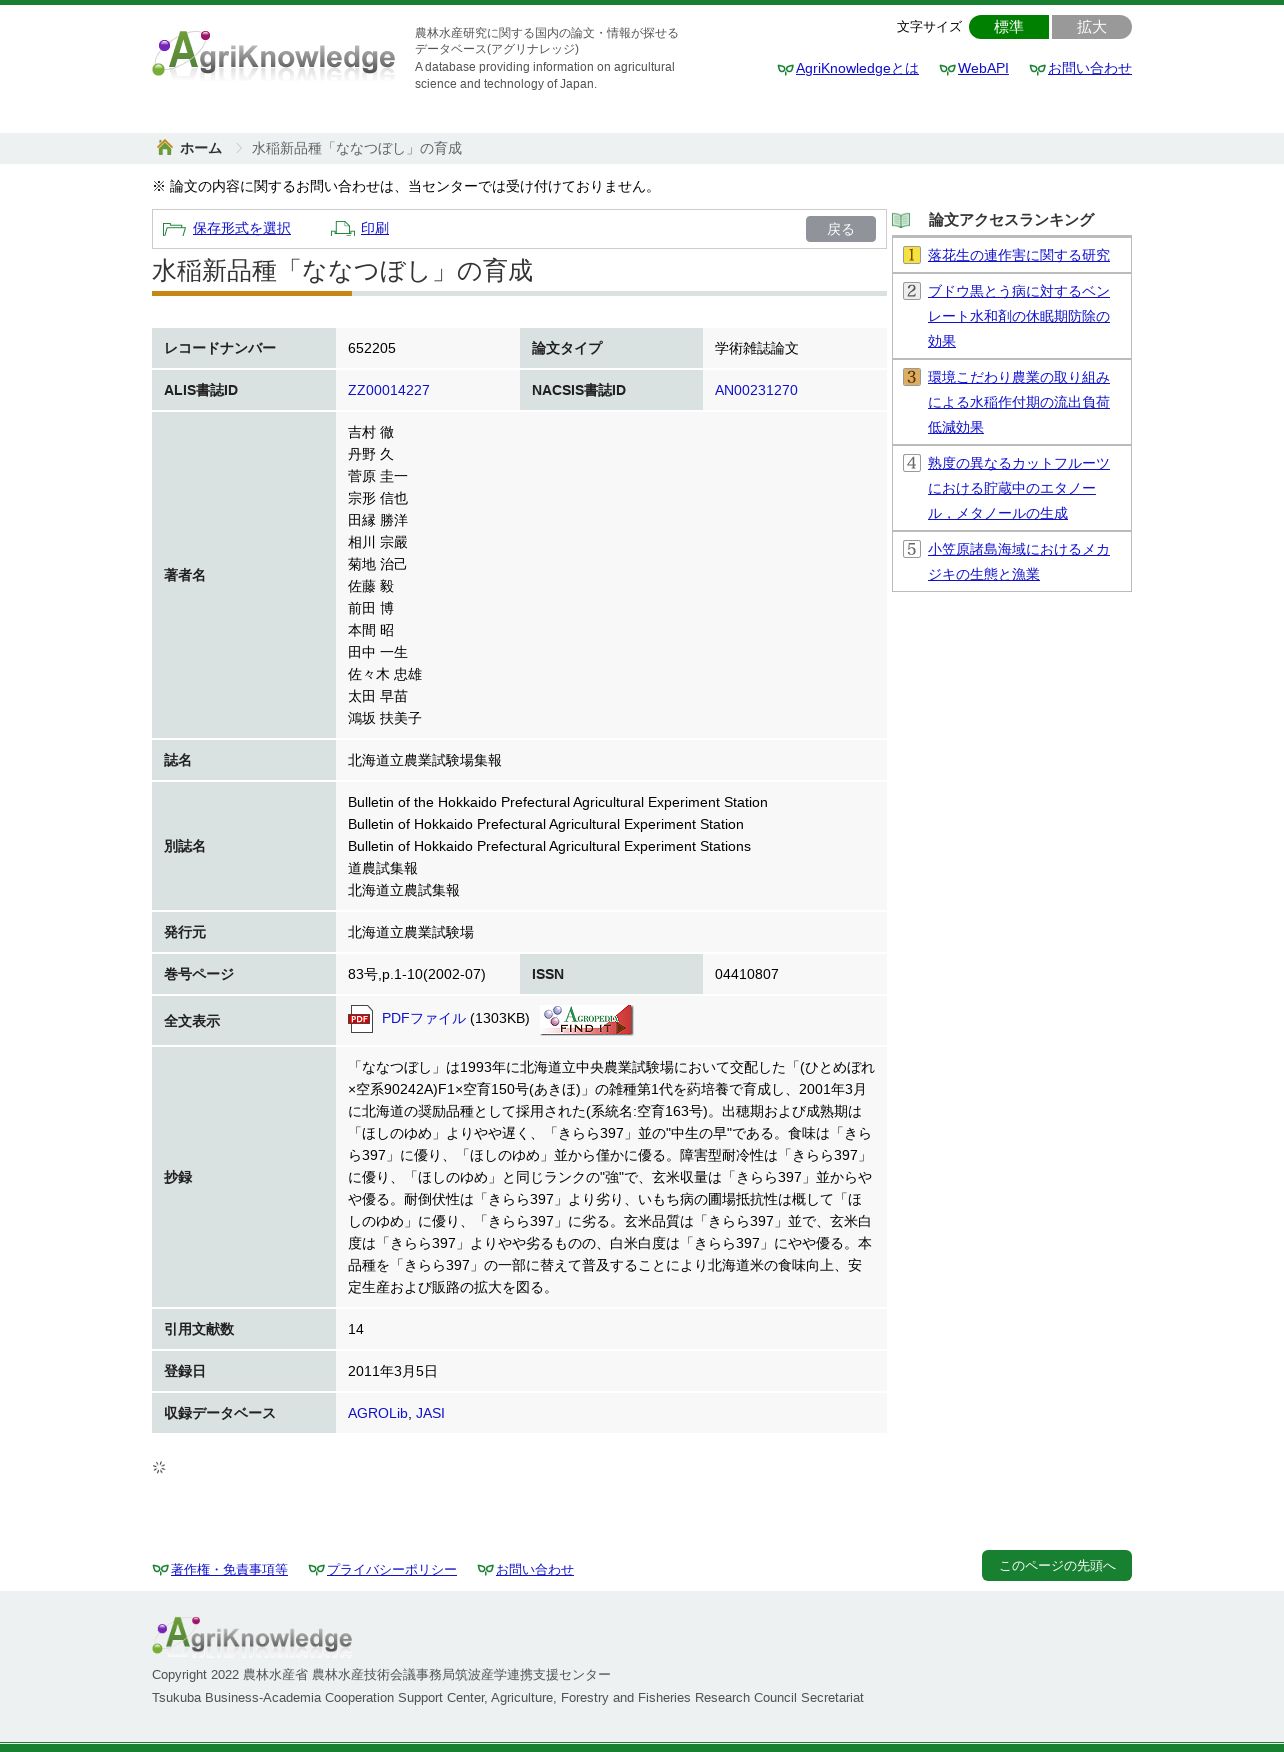
Task: Click the このページの先頭へ button
Action: pos(1057,1566)
